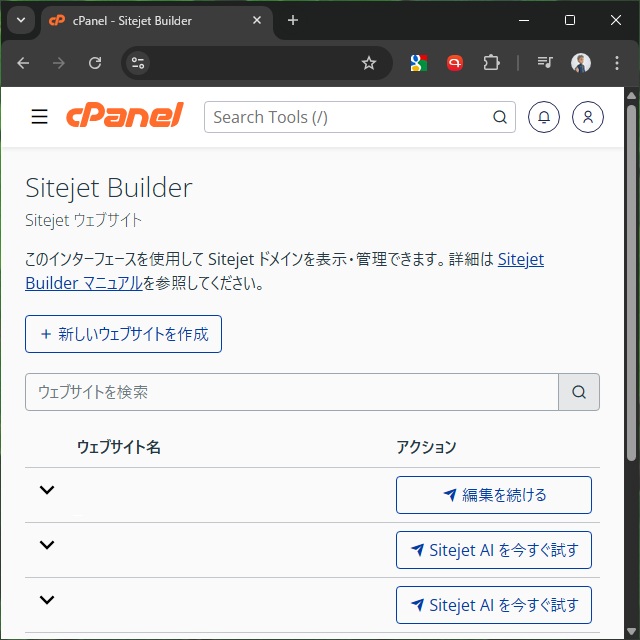Open the notifications bell
640x640 pixels.
point(544,117)
